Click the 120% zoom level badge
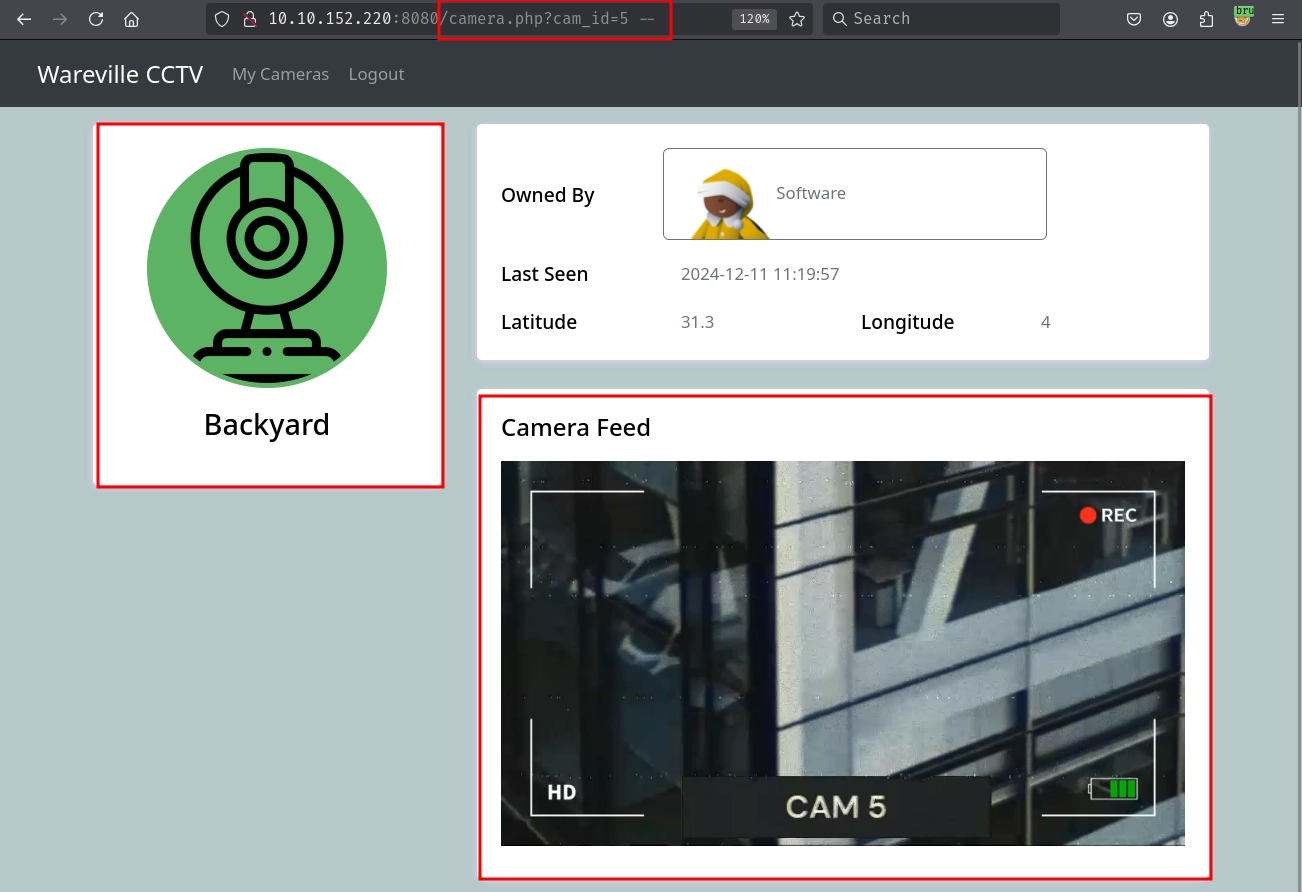Screen dimensions: 1302x892 [x=754, y=19]
